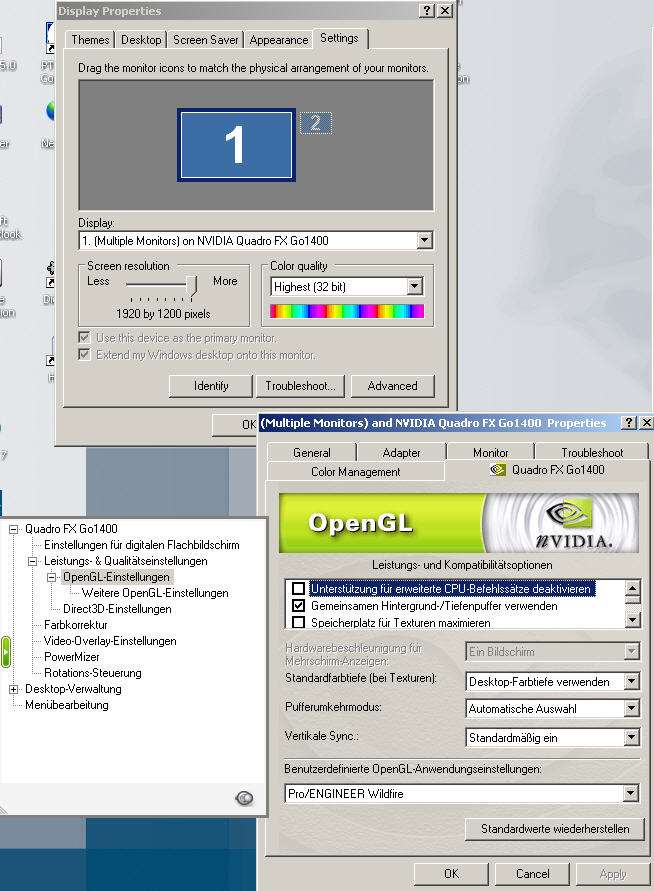Select 'Farbkorrektur' tree item
Image resolution: width=654 pixels, height=891 pixels.
[76, 624]
